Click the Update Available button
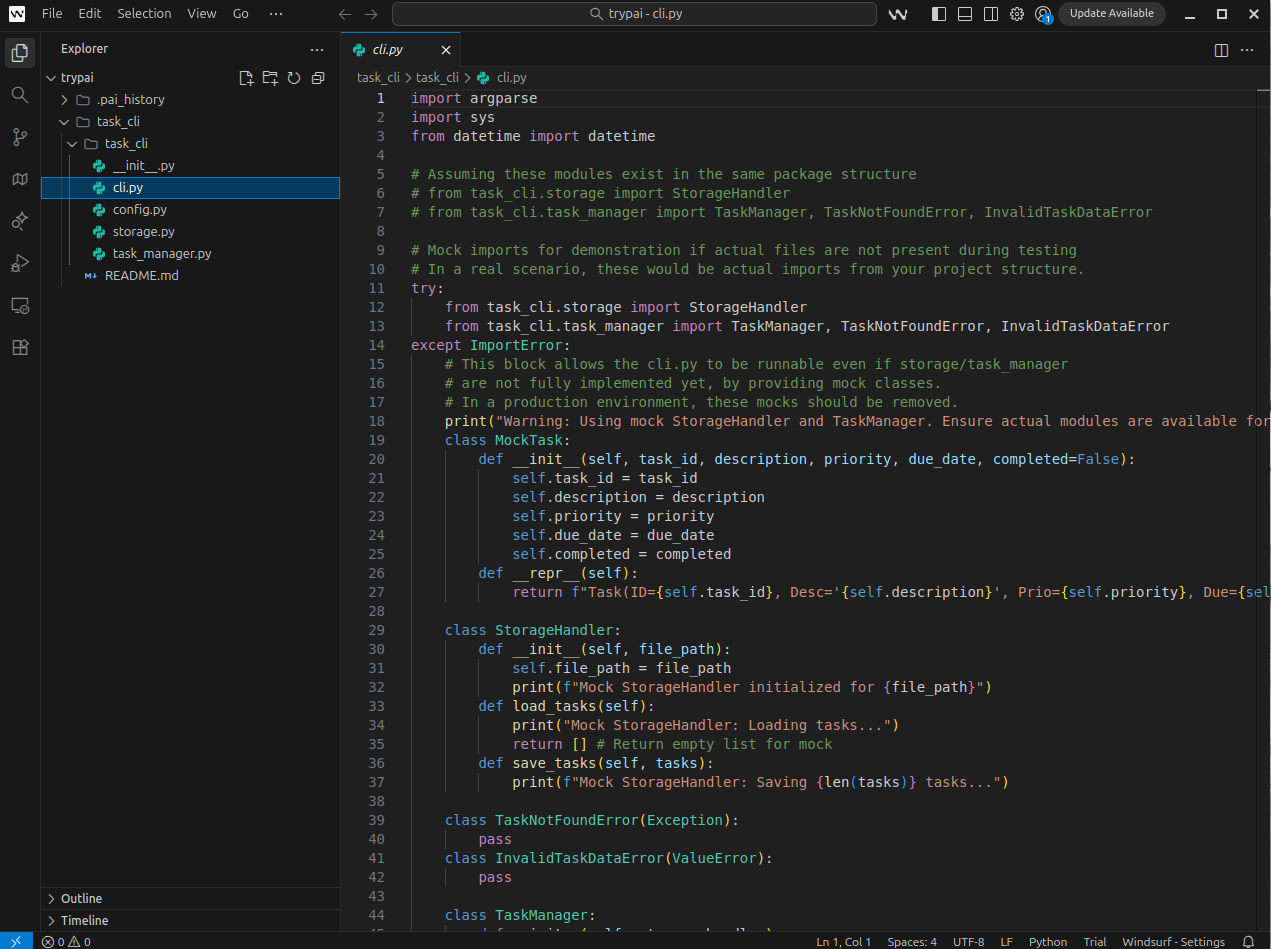The width and height of the screenshot is (1271, 949). [1111, 14]
